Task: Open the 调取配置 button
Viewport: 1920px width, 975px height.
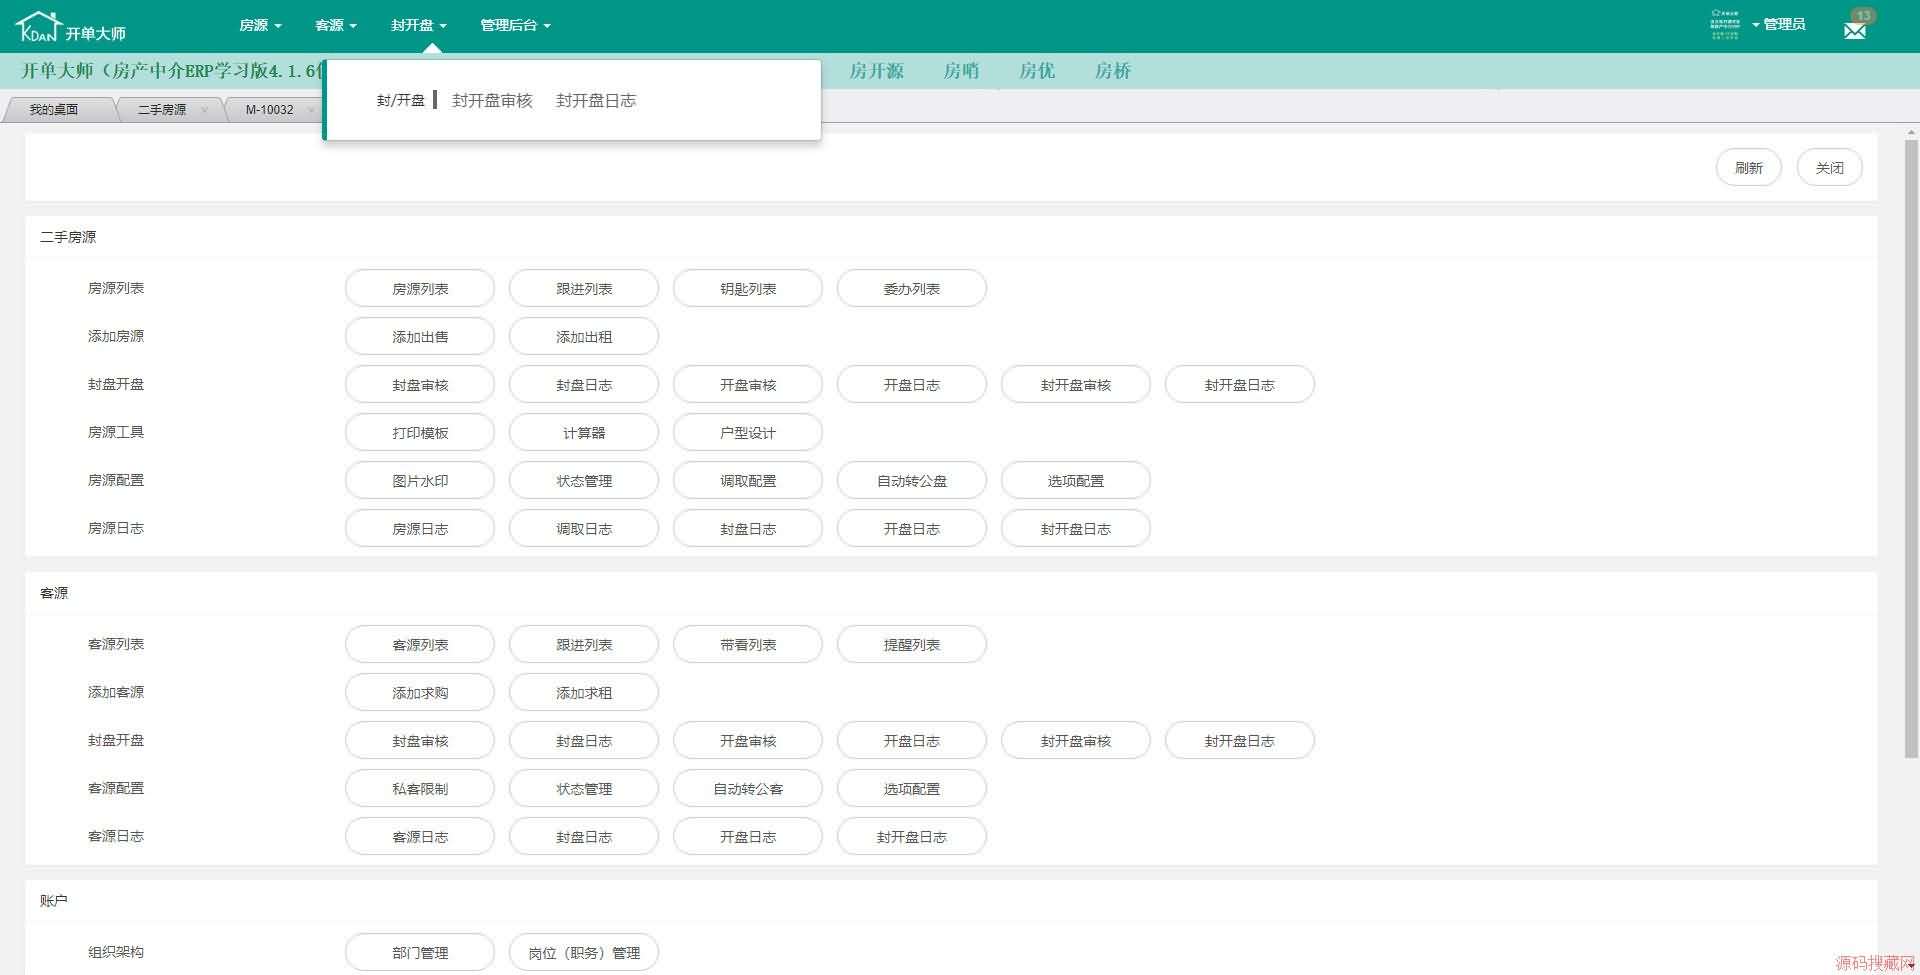Action: tap(748, 481)
